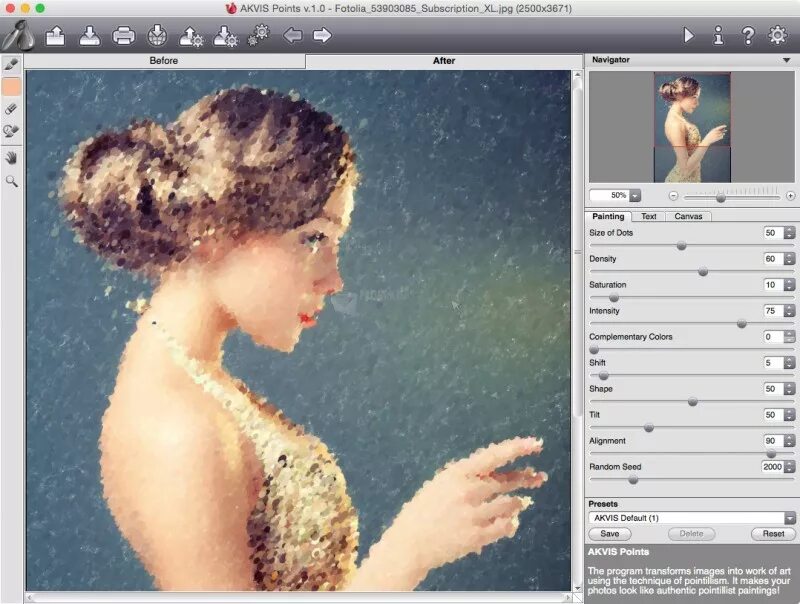This screenshot has width=800, height=604.
Task: Open the Canvas tab
Action: coord(688,216)
